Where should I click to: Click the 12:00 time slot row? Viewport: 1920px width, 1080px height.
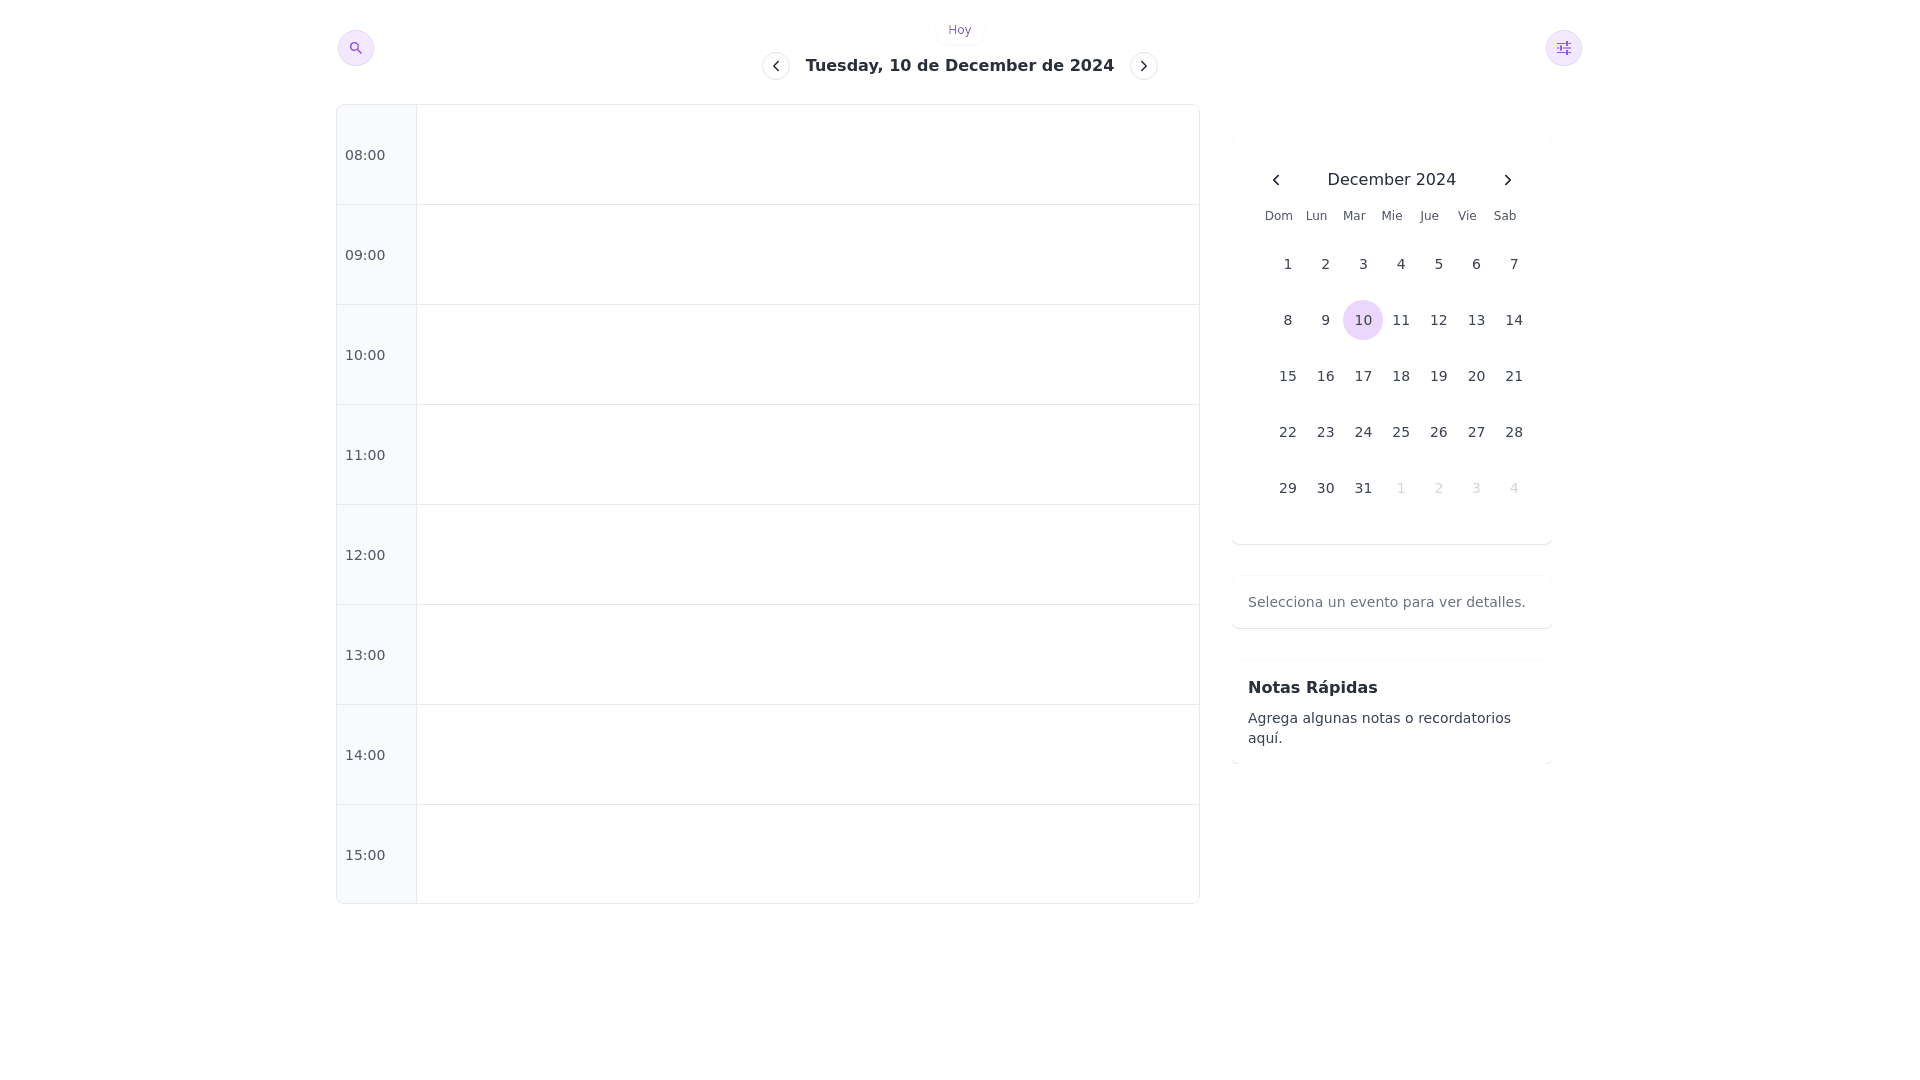(x=807, y=555)
